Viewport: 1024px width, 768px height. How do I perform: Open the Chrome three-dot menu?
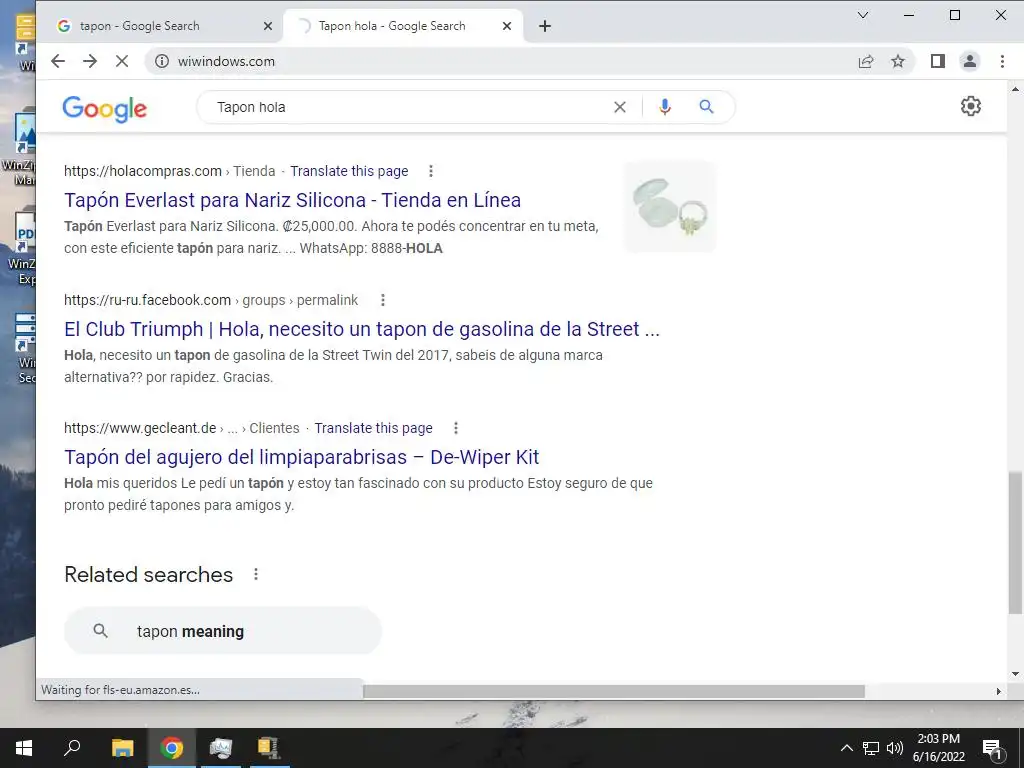tap(1002, 61)
